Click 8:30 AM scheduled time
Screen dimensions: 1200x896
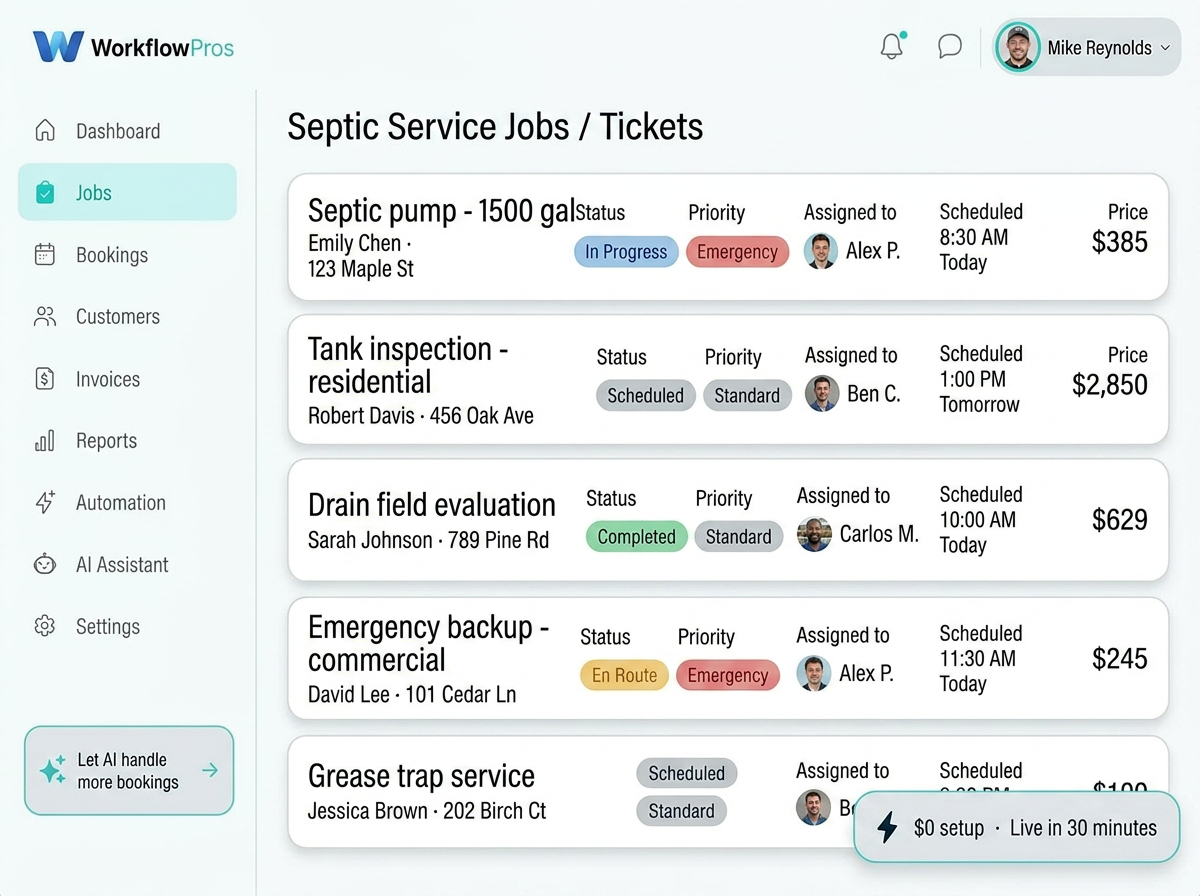click(x=974, y=237)
